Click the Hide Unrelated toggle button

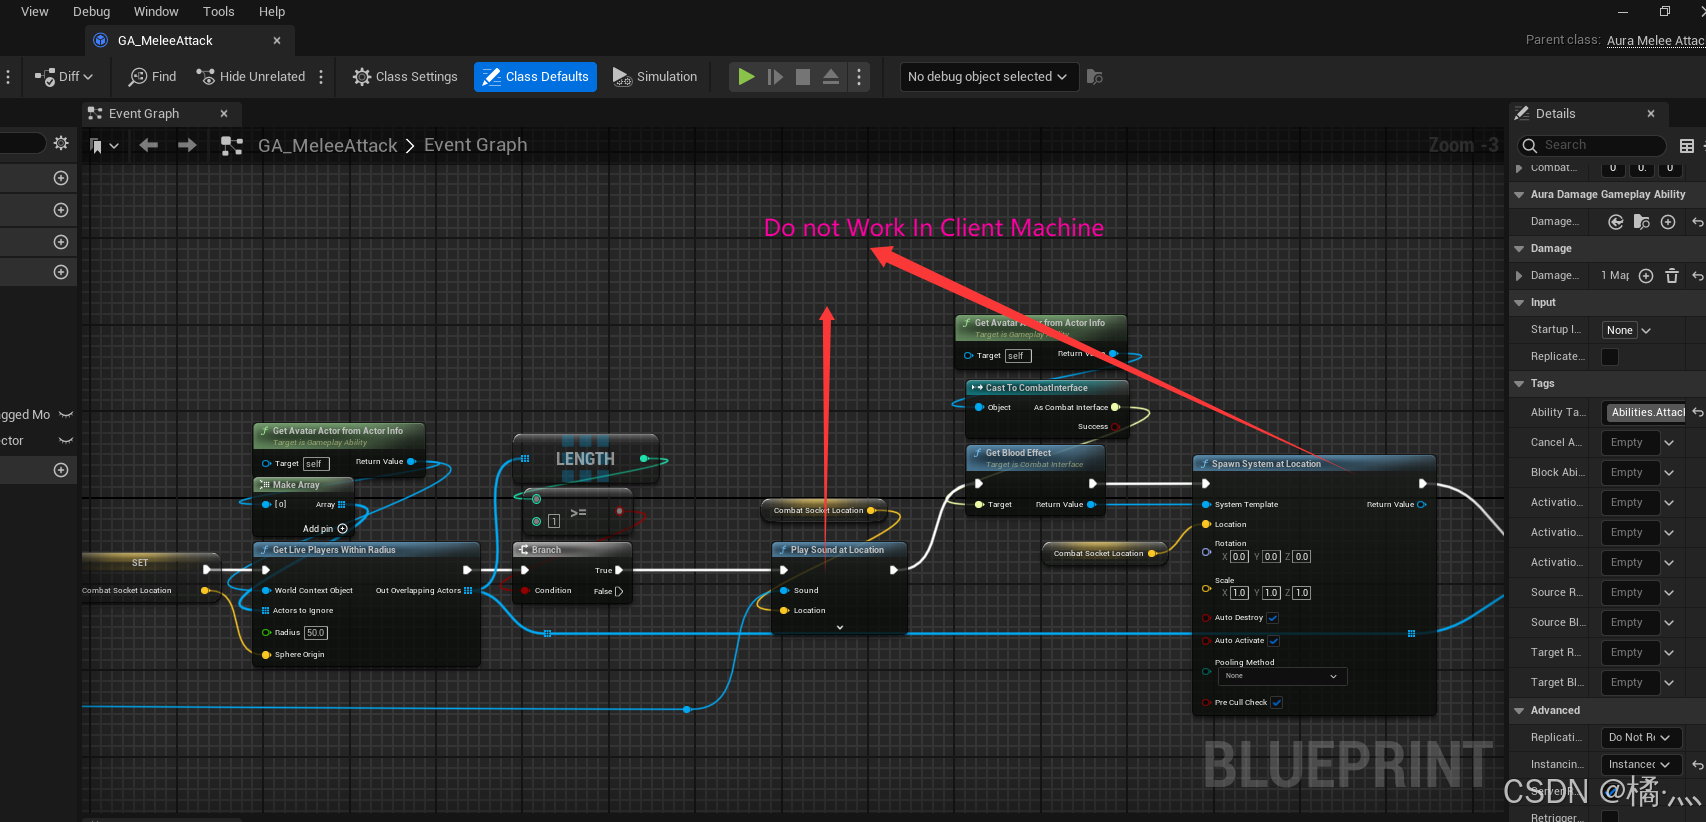(x=251, y=77)
